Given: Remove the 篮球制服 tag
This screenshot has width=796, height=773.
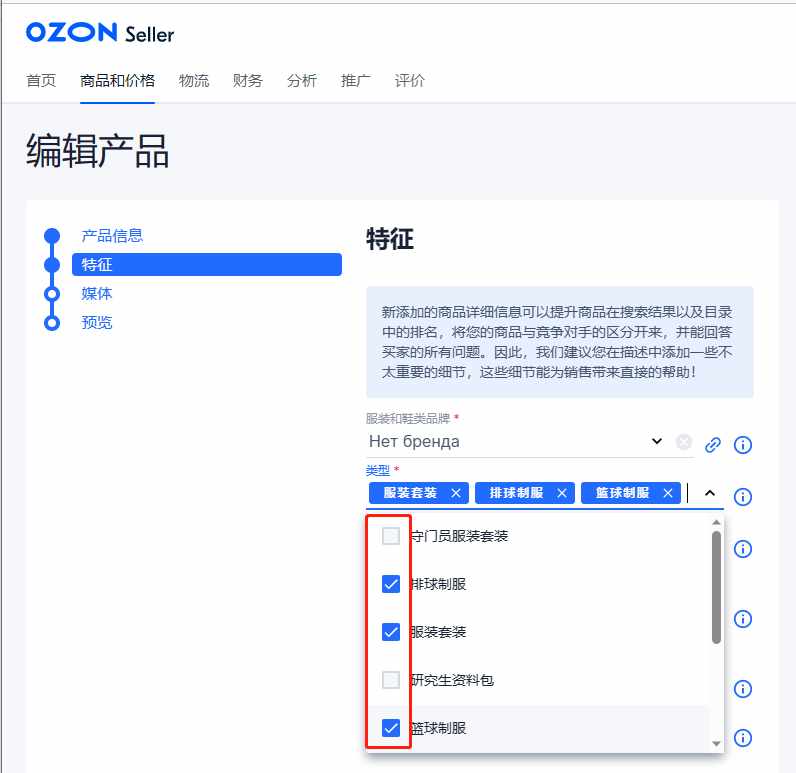Looking at the screenshot, I should (x=668, y=493).
